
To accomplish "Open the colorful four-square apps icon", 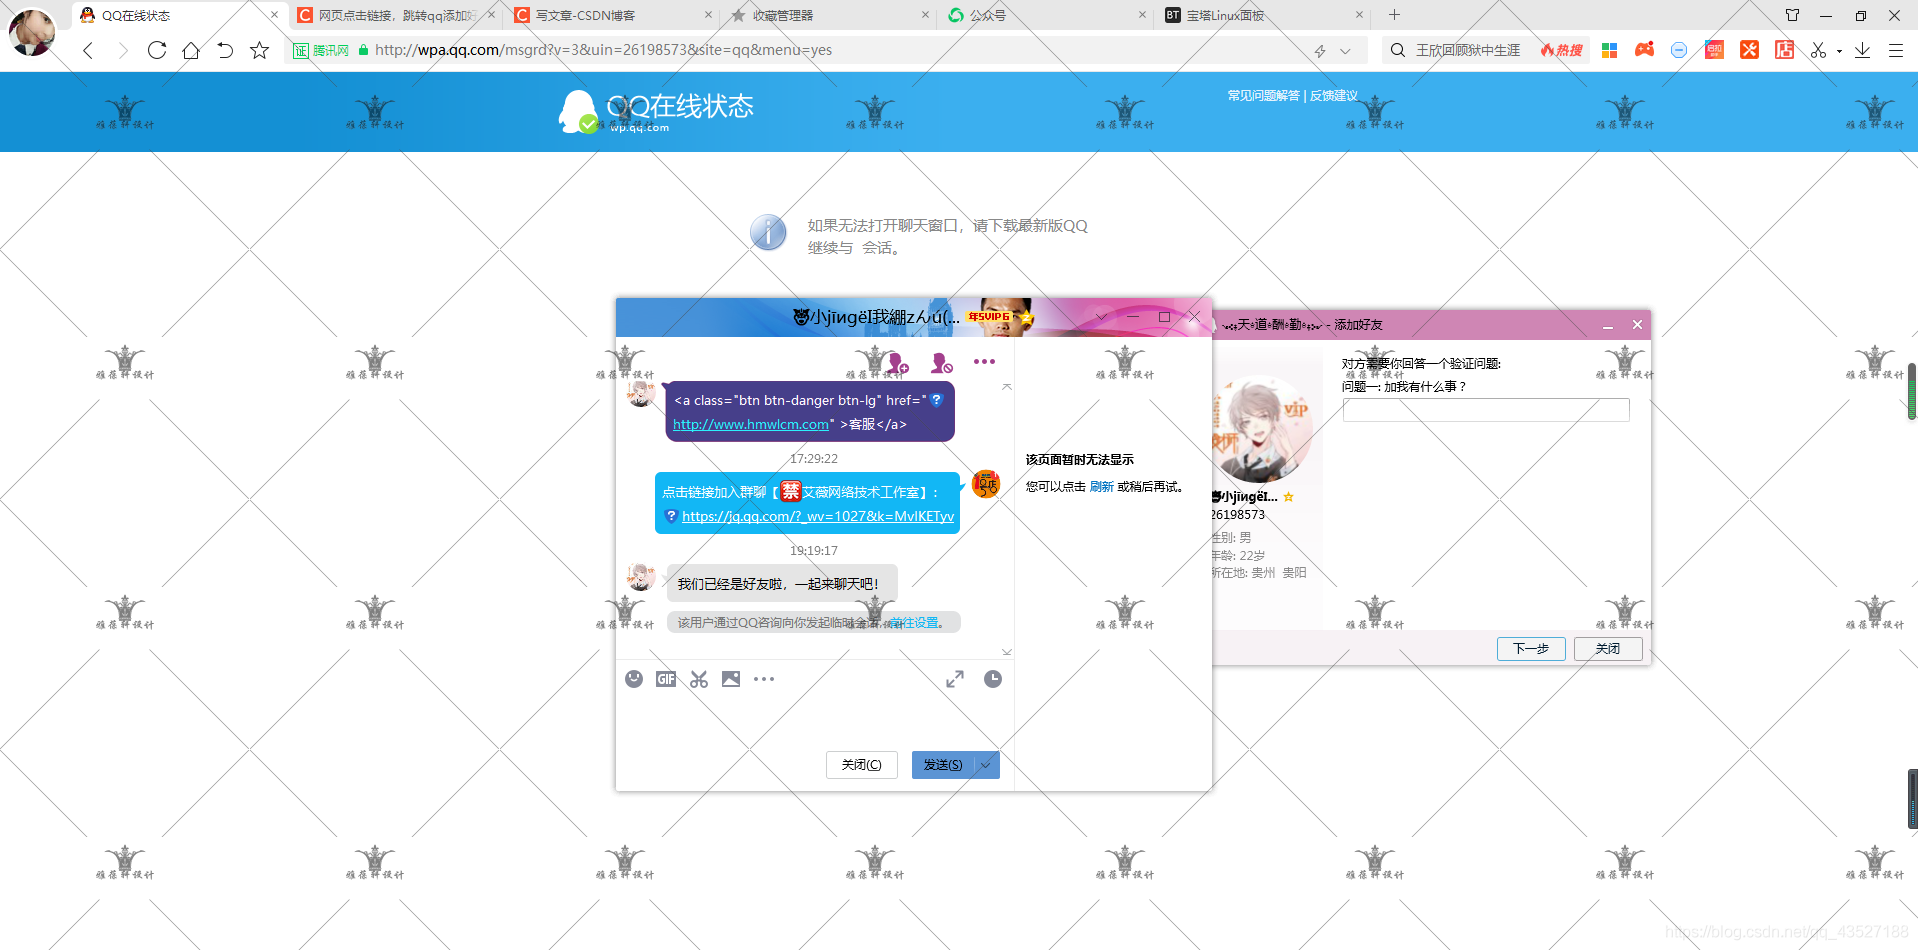I will [1609, 50].
